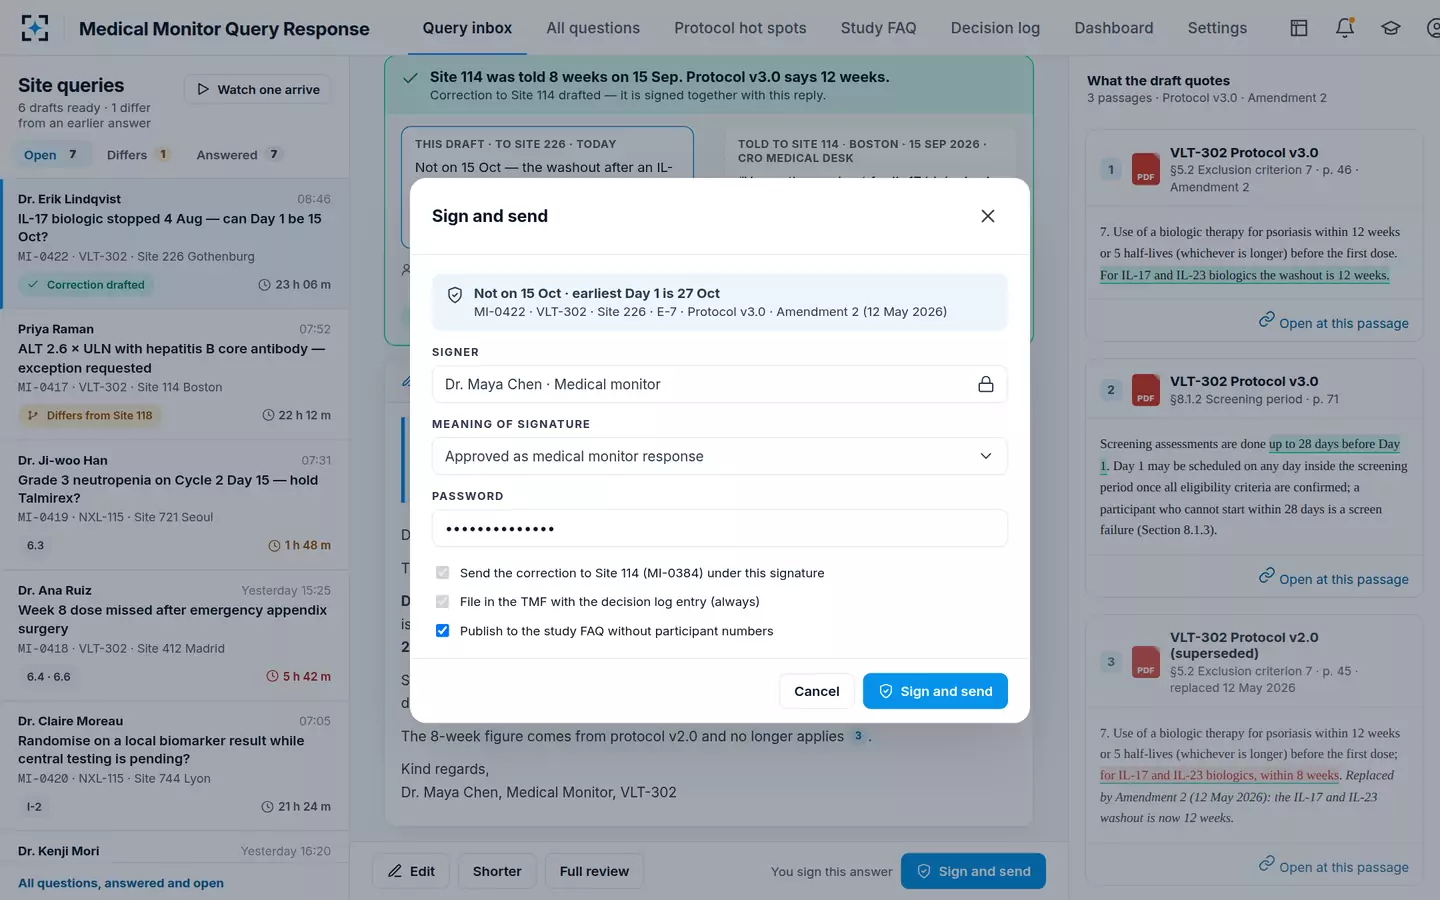Click the Edit button with pencil icon
1440x900 pixels.
(x=411, y=871)
